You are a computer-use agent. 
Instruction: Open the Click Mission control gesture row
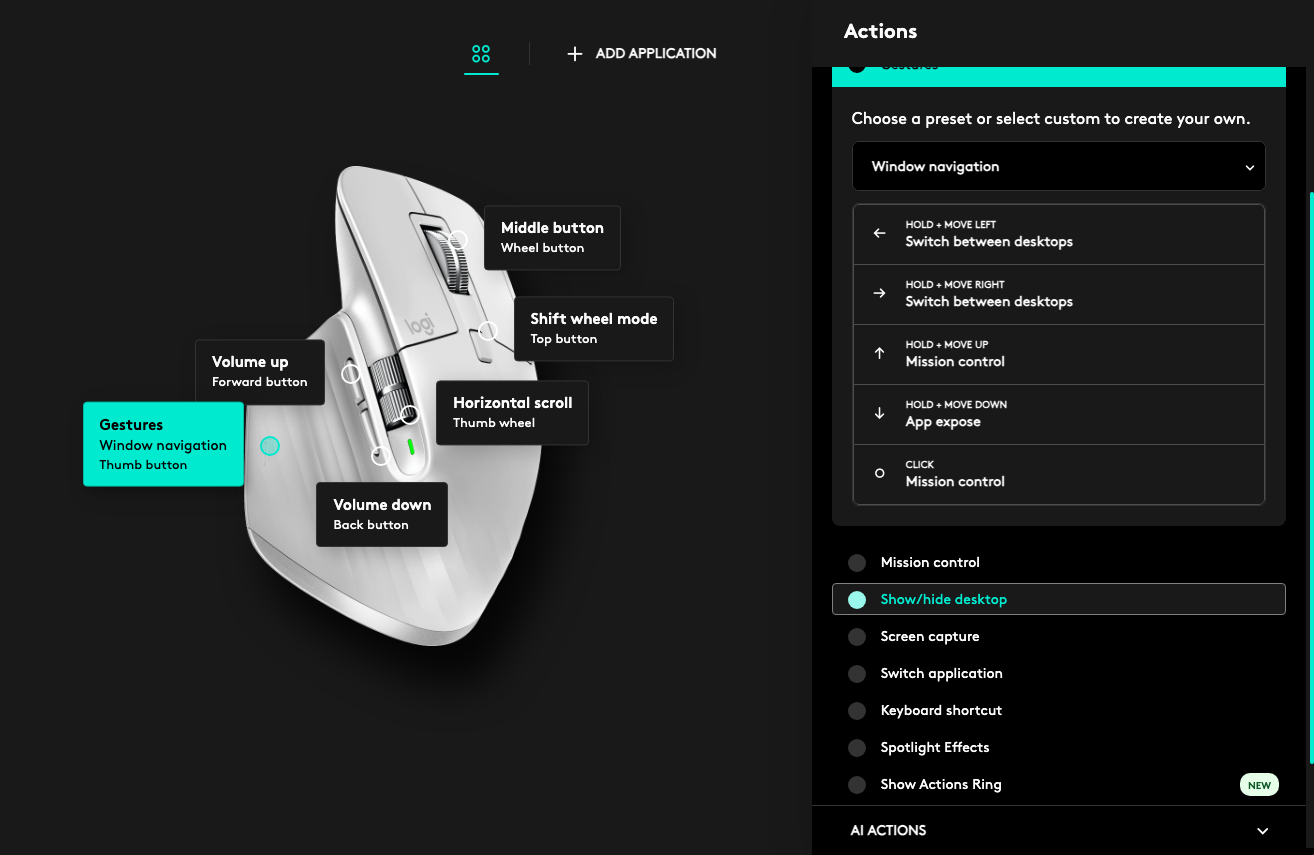1059,475
